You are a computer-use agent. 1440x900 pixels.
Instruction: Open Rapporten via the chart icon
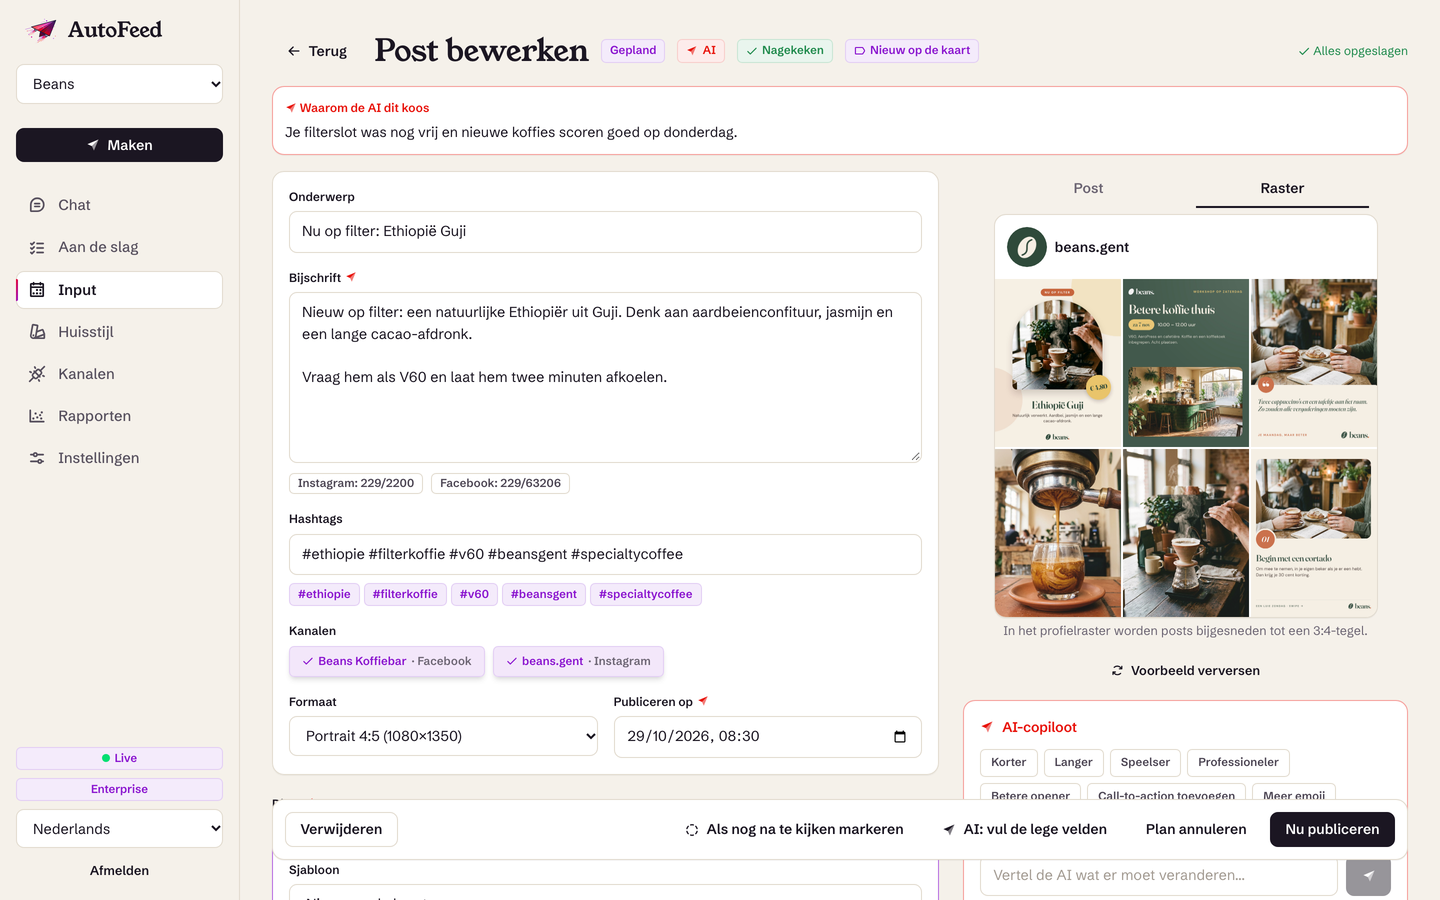coord(37,416)
